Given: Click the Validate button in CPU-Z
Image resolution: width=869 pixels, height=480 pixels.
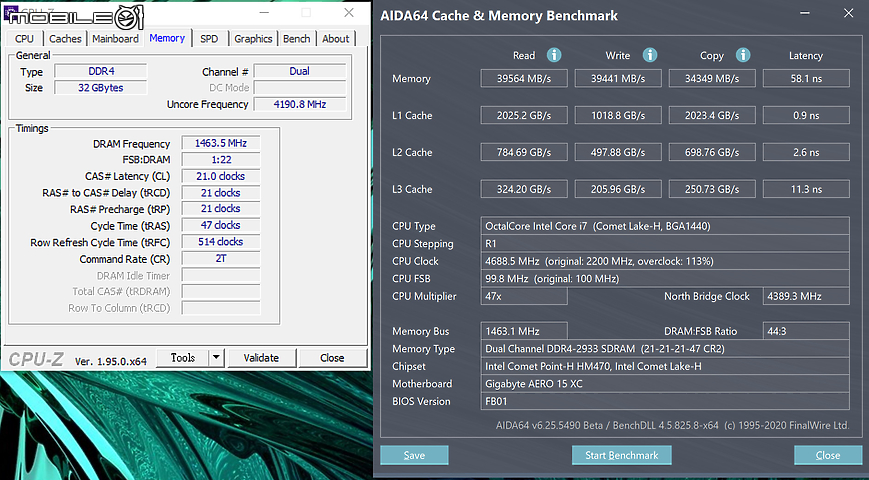Looking at the screenshot, I should tap(262, 358).
